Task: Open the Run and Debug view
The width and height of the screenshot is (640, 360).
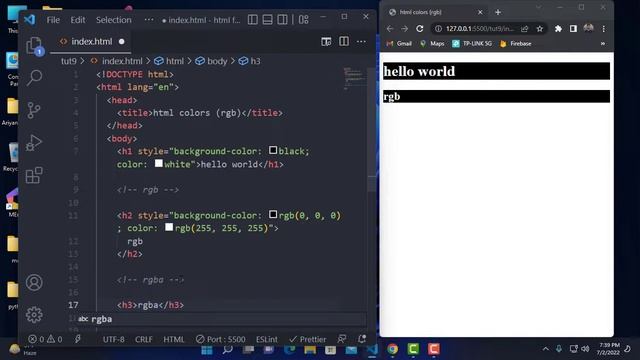Action: 34,143
